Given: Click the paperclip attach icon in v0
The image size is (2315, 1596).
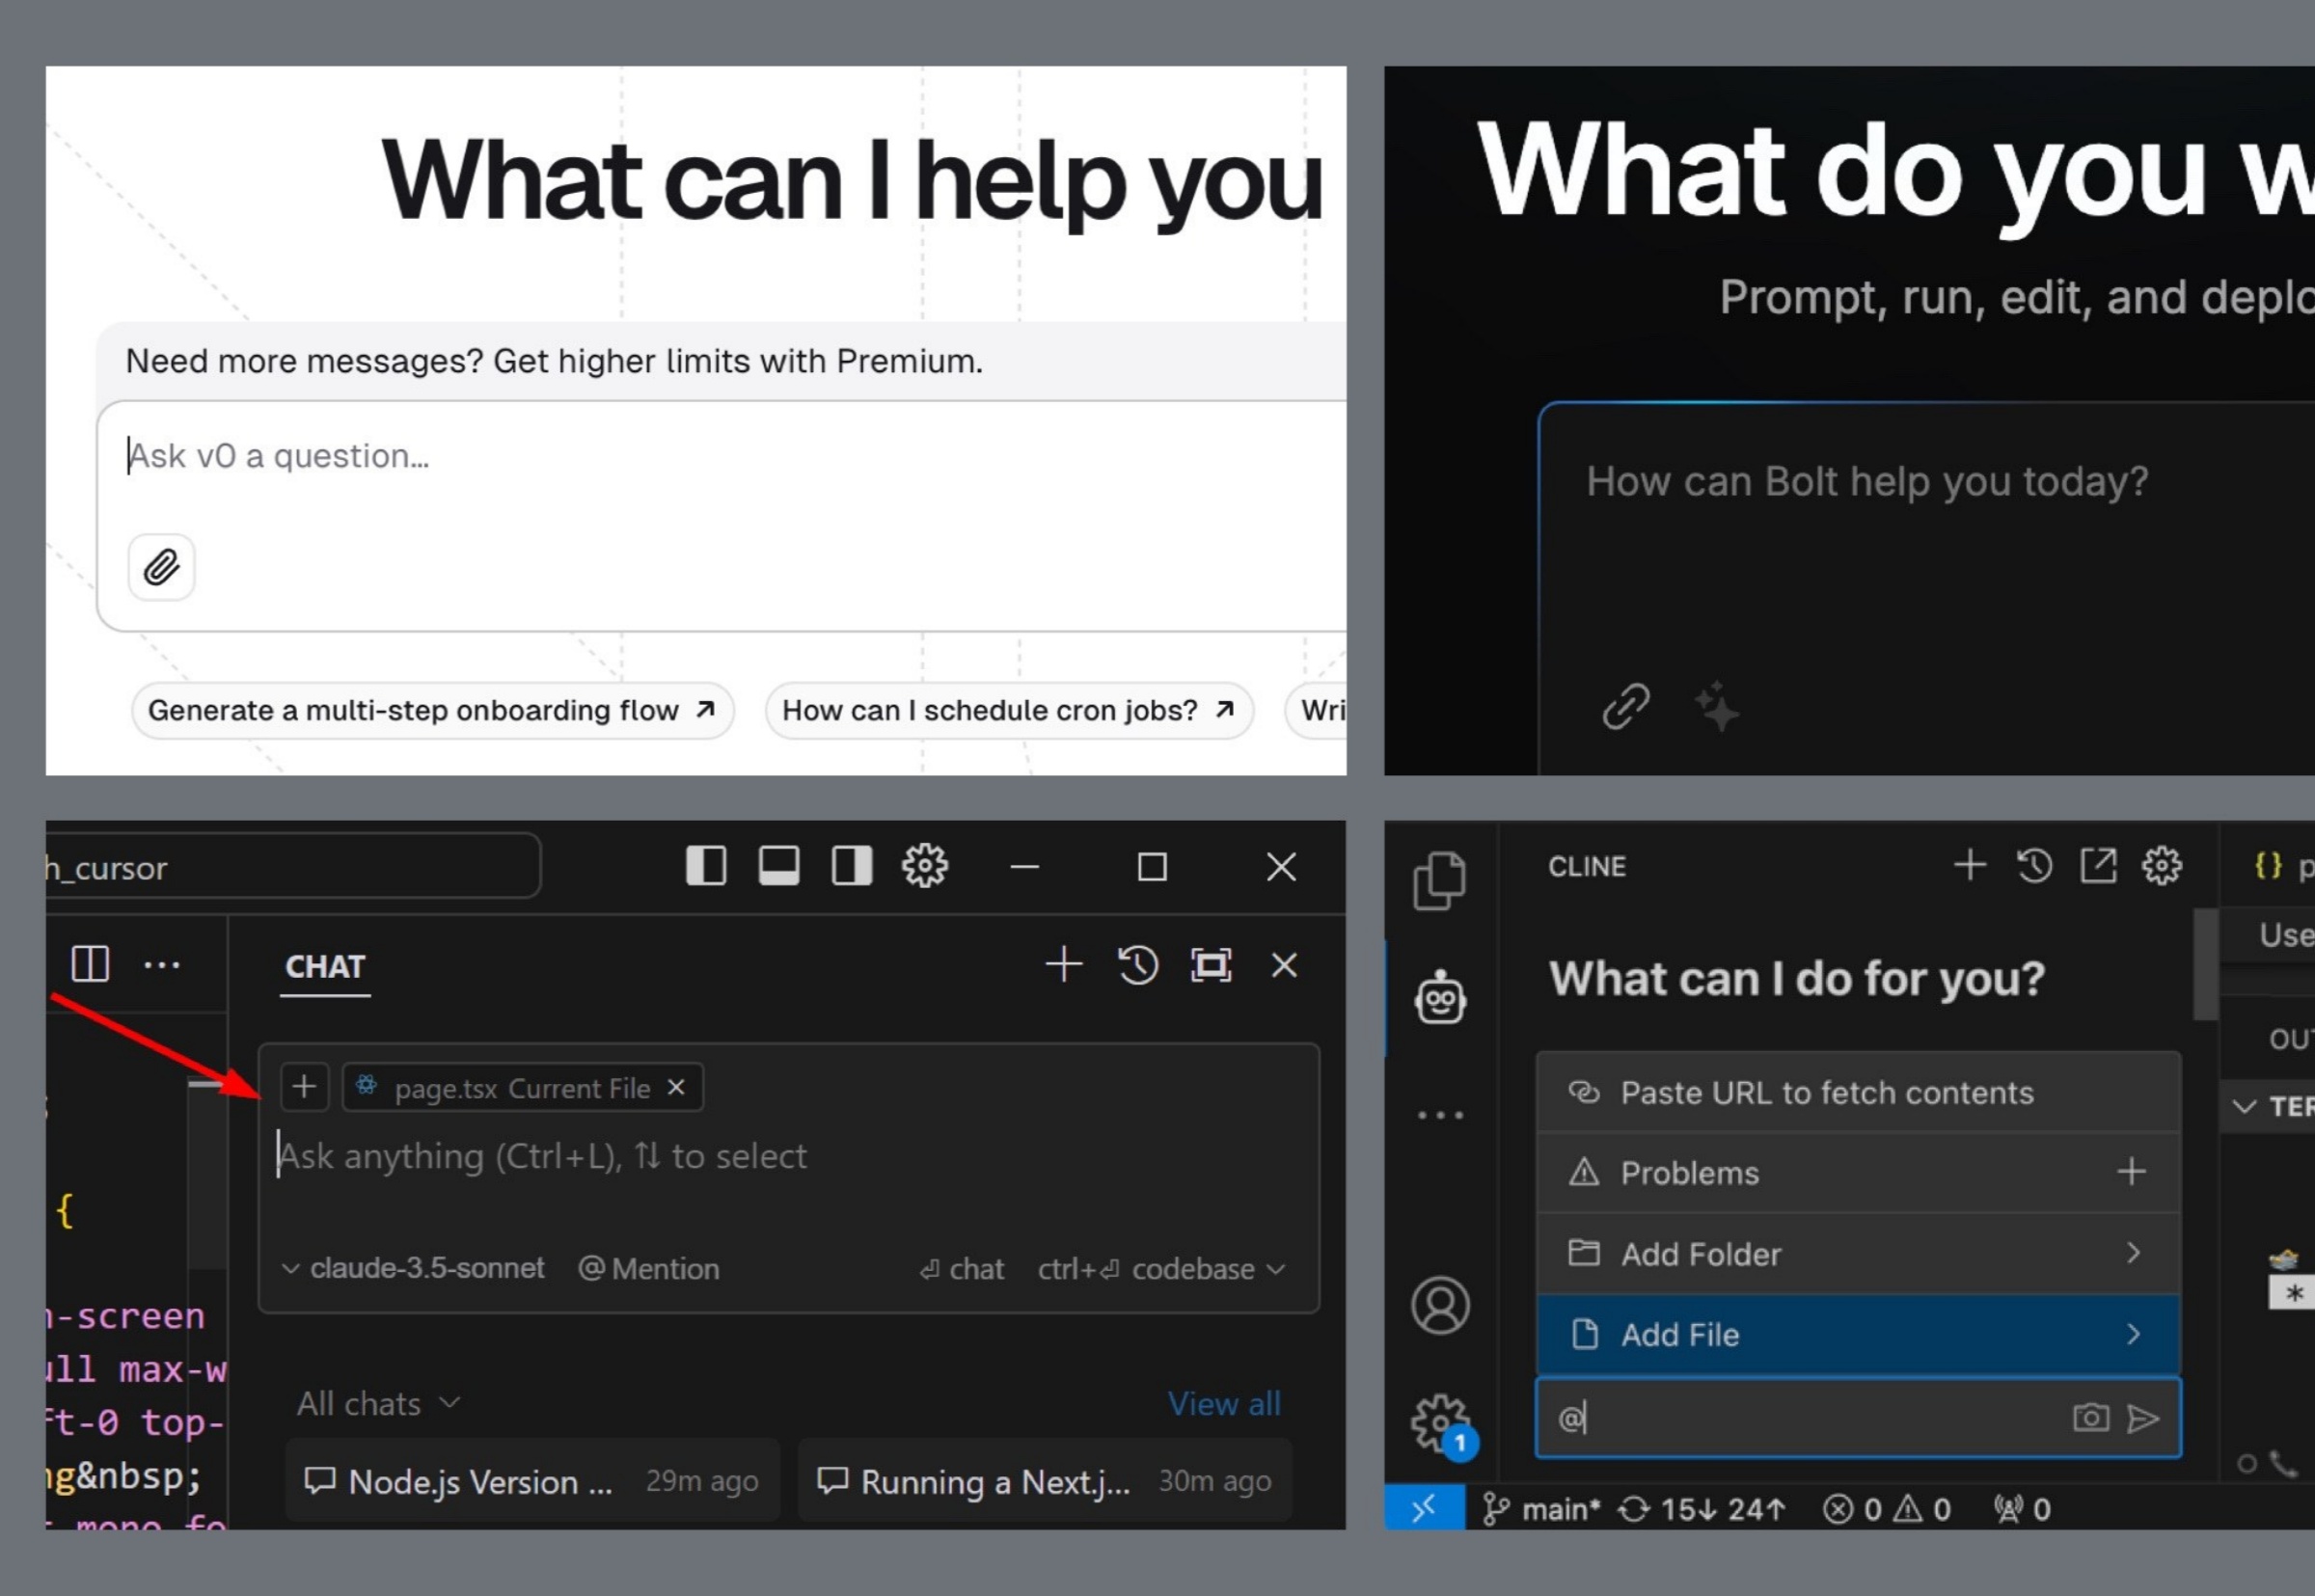Looking at the screenshot, I should coord(161,568).
